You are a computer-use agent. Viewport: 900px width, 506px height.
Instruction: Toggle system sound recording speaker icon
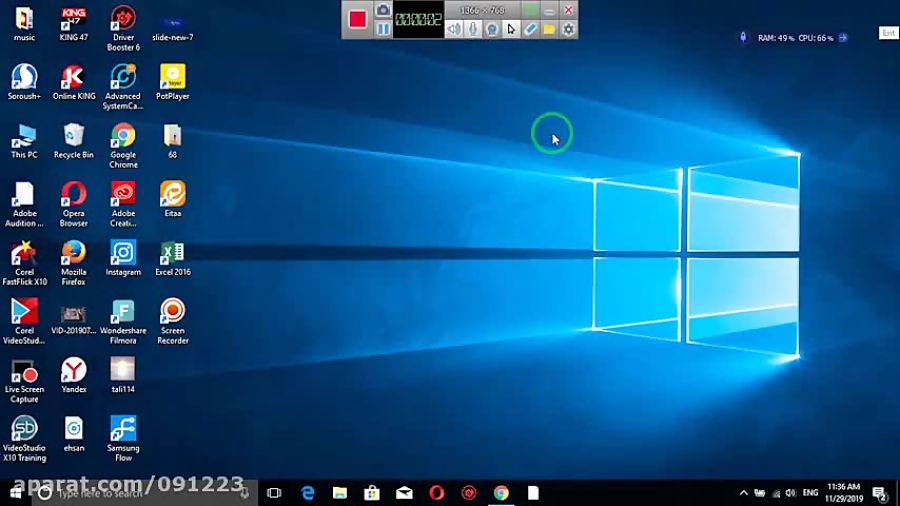click(x=453, y=29)
